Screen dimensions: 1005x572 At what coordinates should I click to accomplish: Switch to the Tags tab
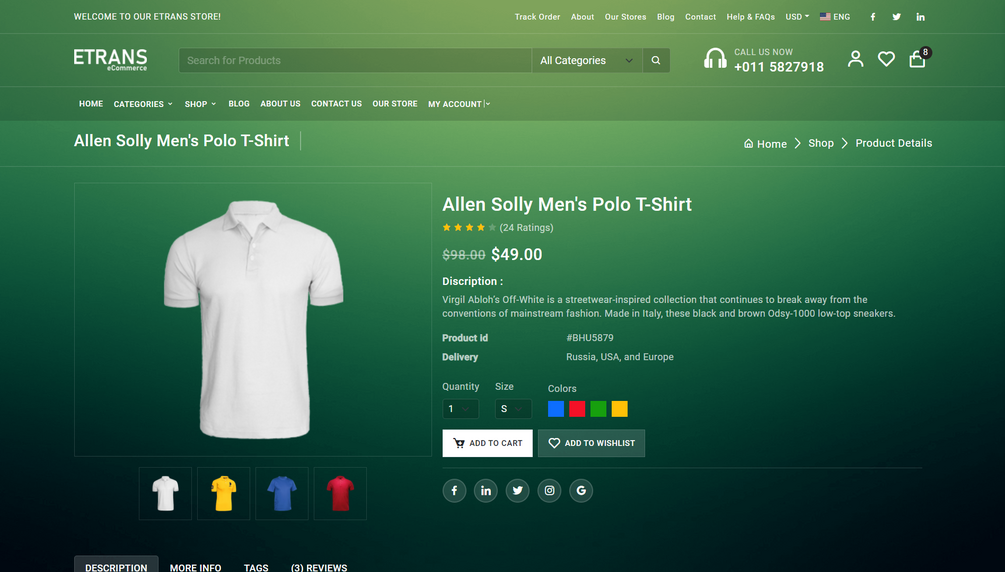(x=256, y=568)
